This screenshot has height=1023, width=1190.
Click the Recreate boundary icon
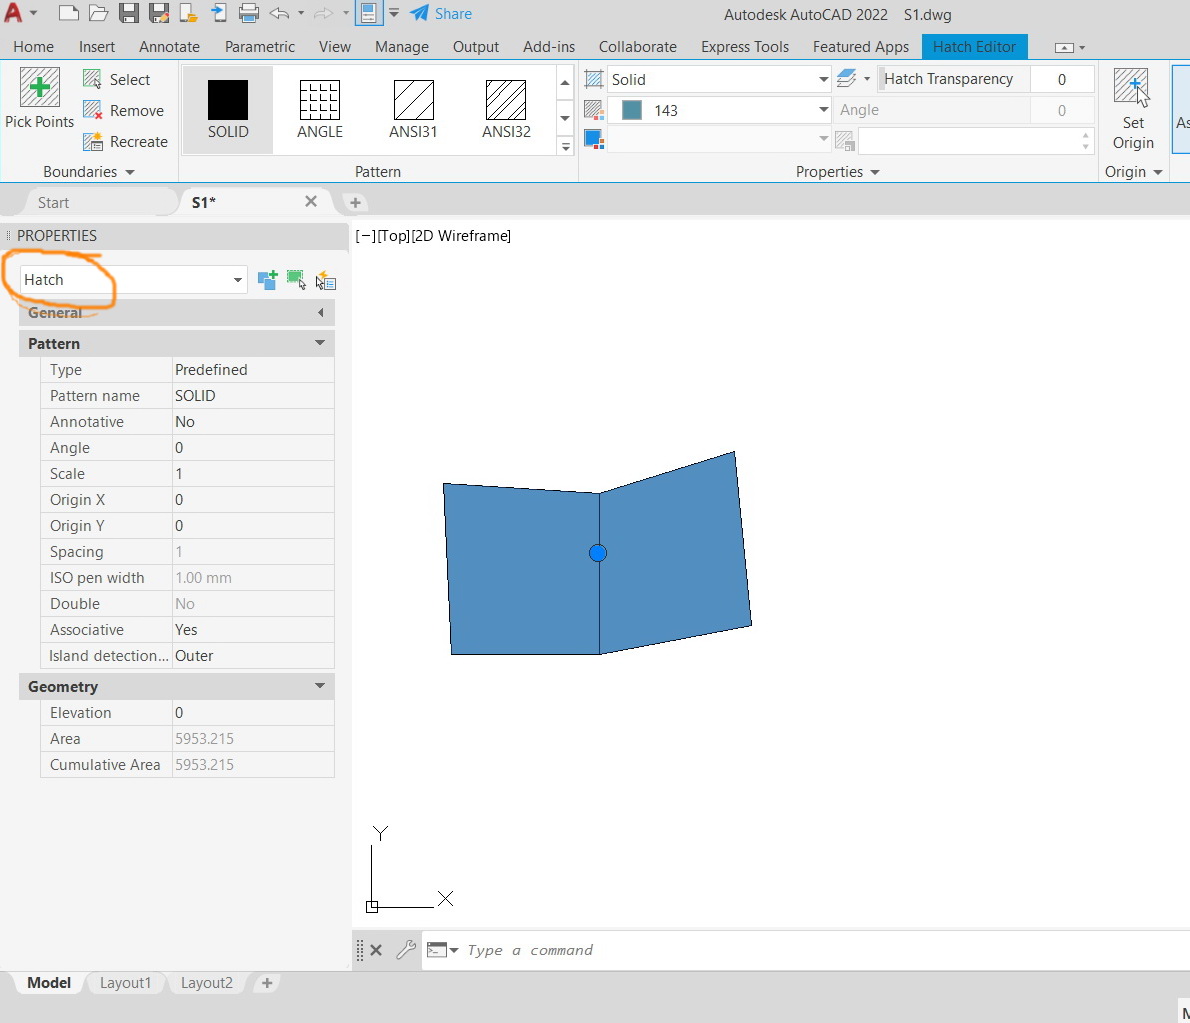tap(93, 142)
